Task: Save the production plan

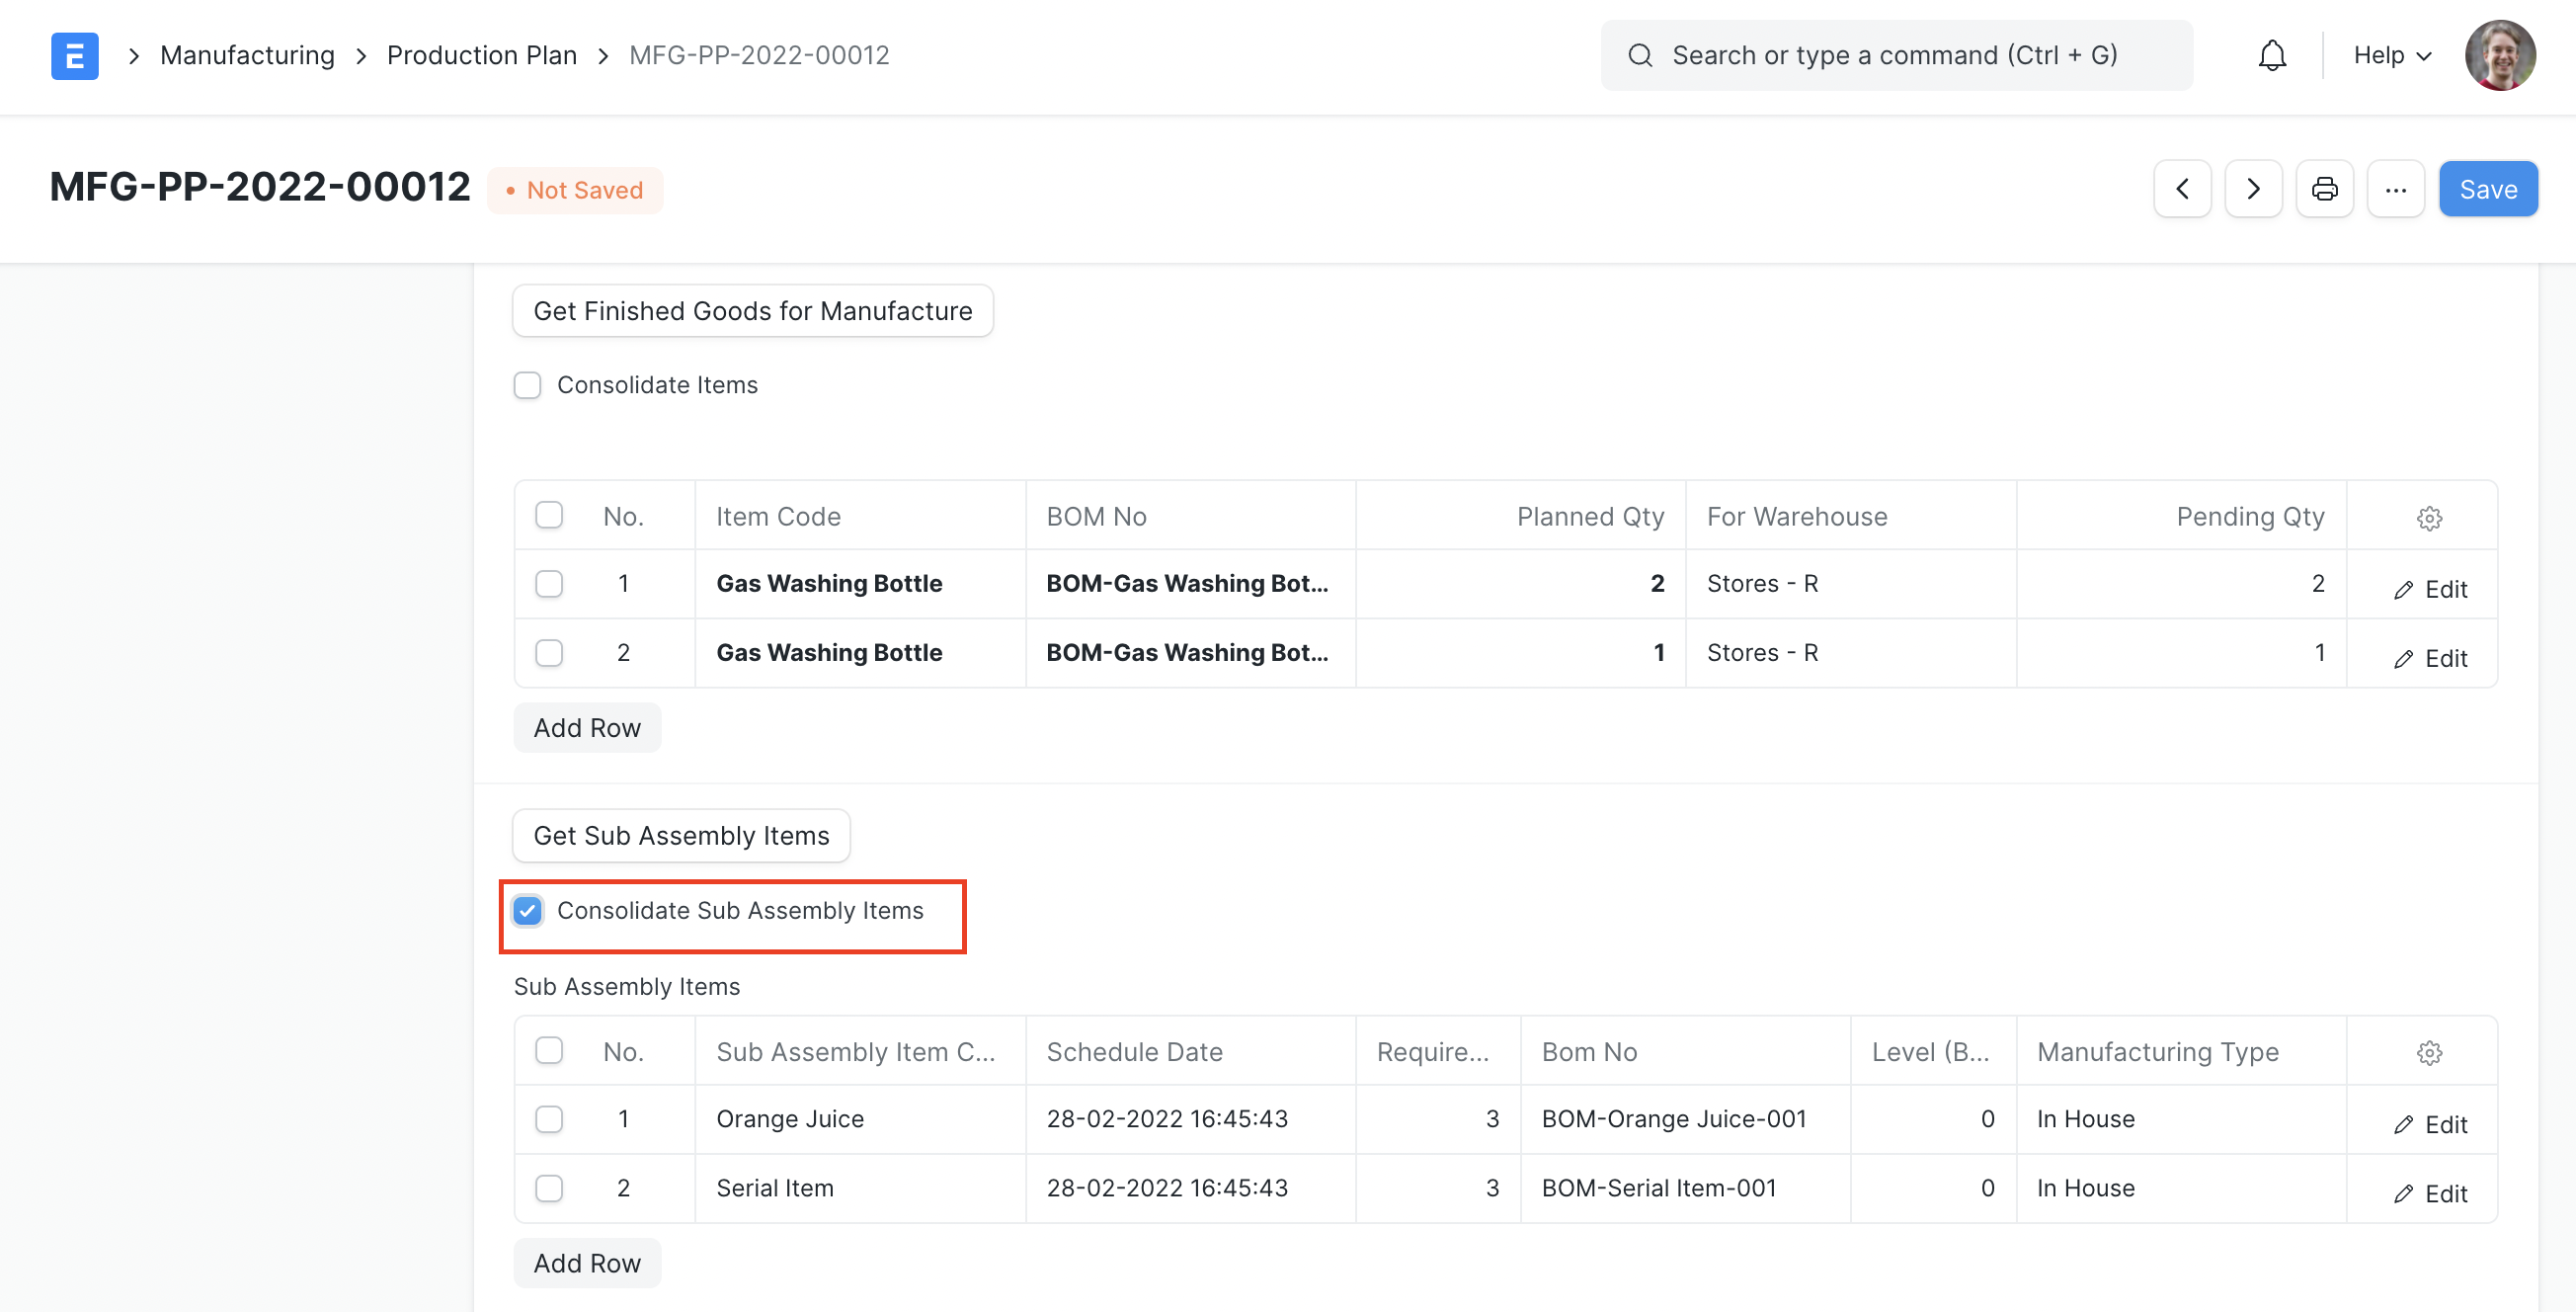Action: (2487, 189)
